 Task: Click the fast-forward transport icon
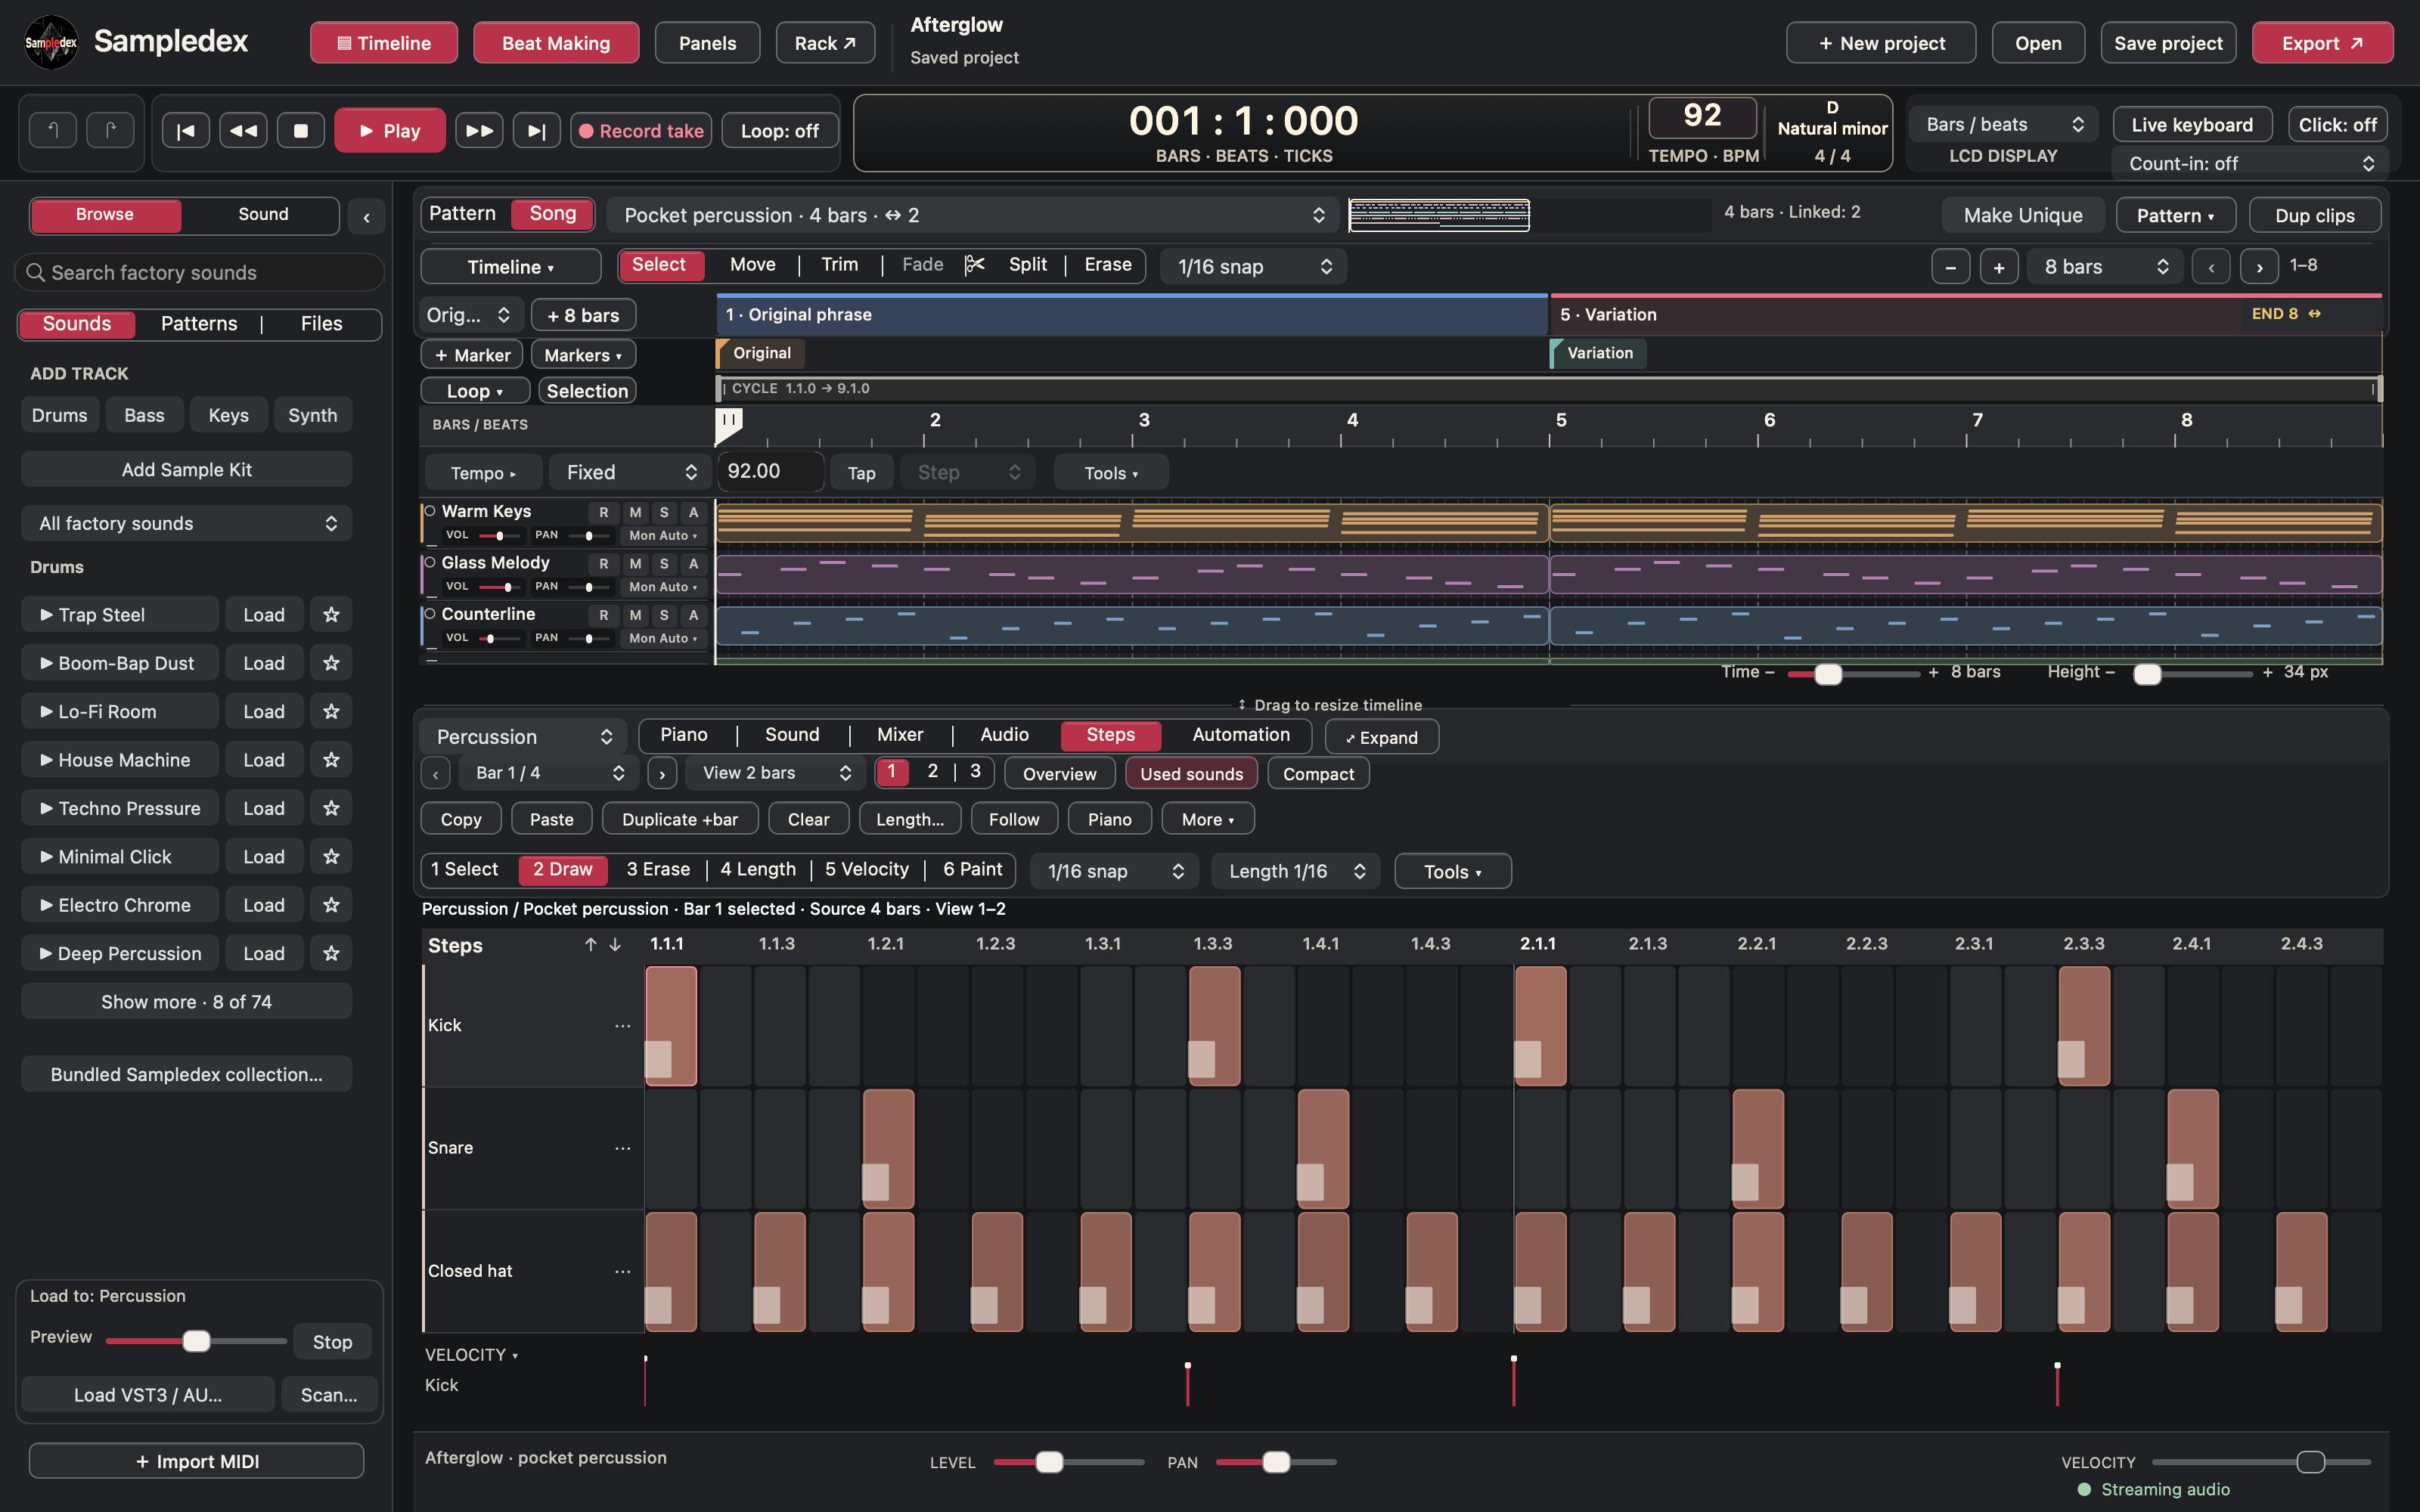479,130
